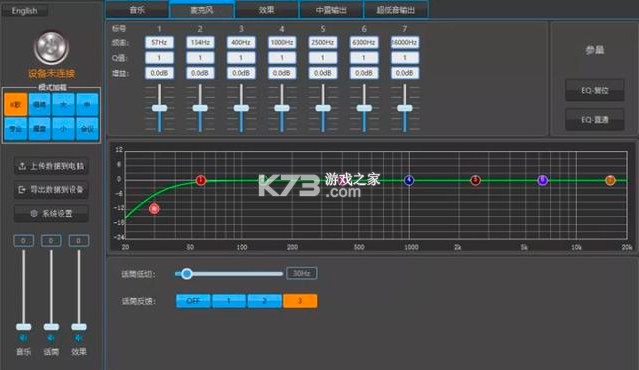Click the 效果 volume fader handle

click(x=79, y=327)
